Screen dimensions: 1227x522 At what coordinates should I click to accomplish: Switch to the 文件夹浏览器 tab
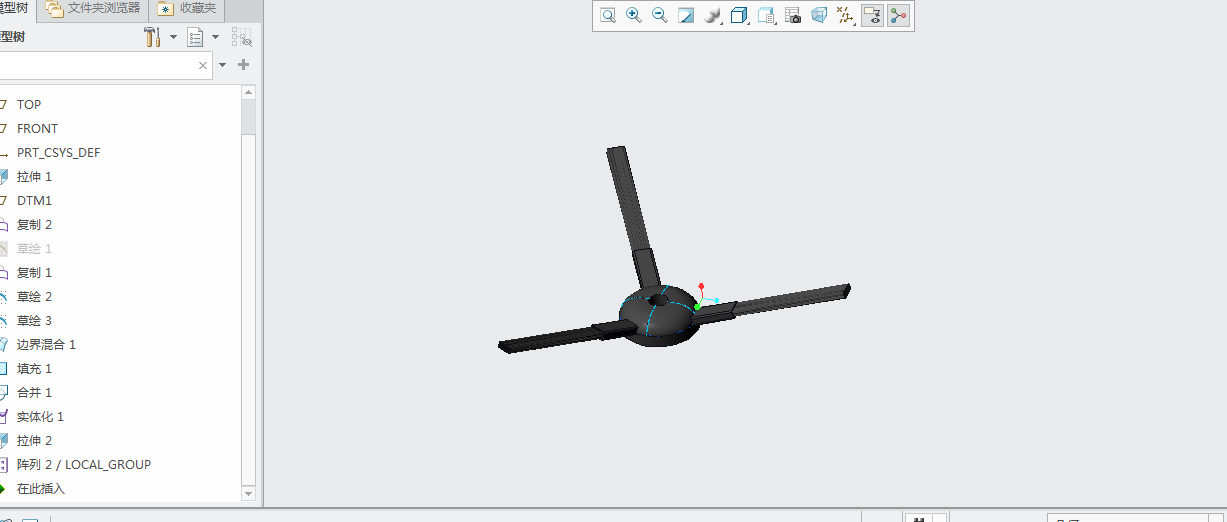coord(93,9)
